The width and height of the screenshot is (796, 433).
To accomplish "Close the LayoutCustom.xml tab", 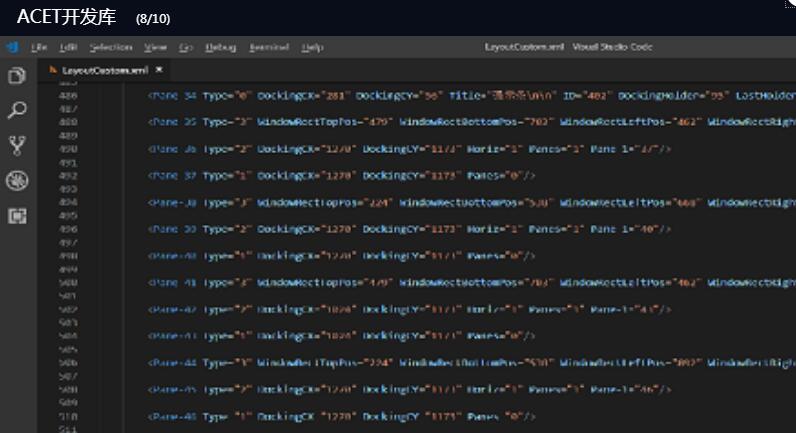I will coord(159,70).
